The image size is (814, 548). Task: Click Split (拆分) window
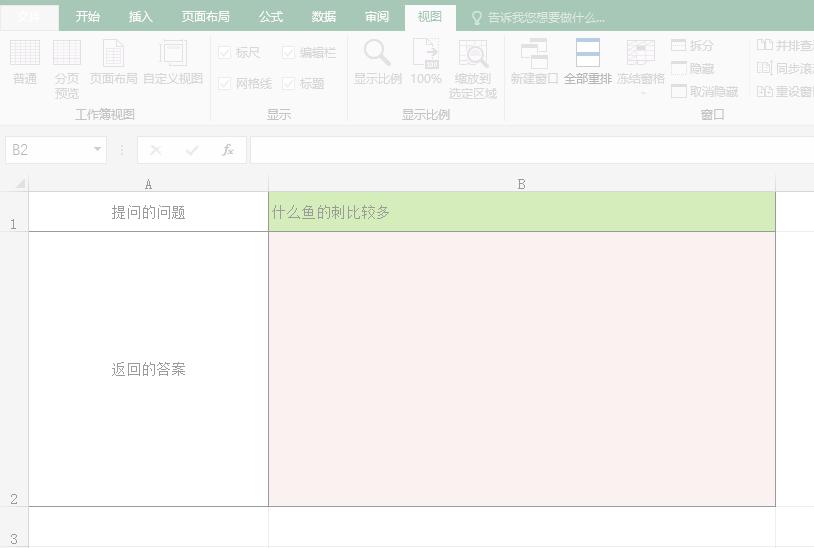693,46
